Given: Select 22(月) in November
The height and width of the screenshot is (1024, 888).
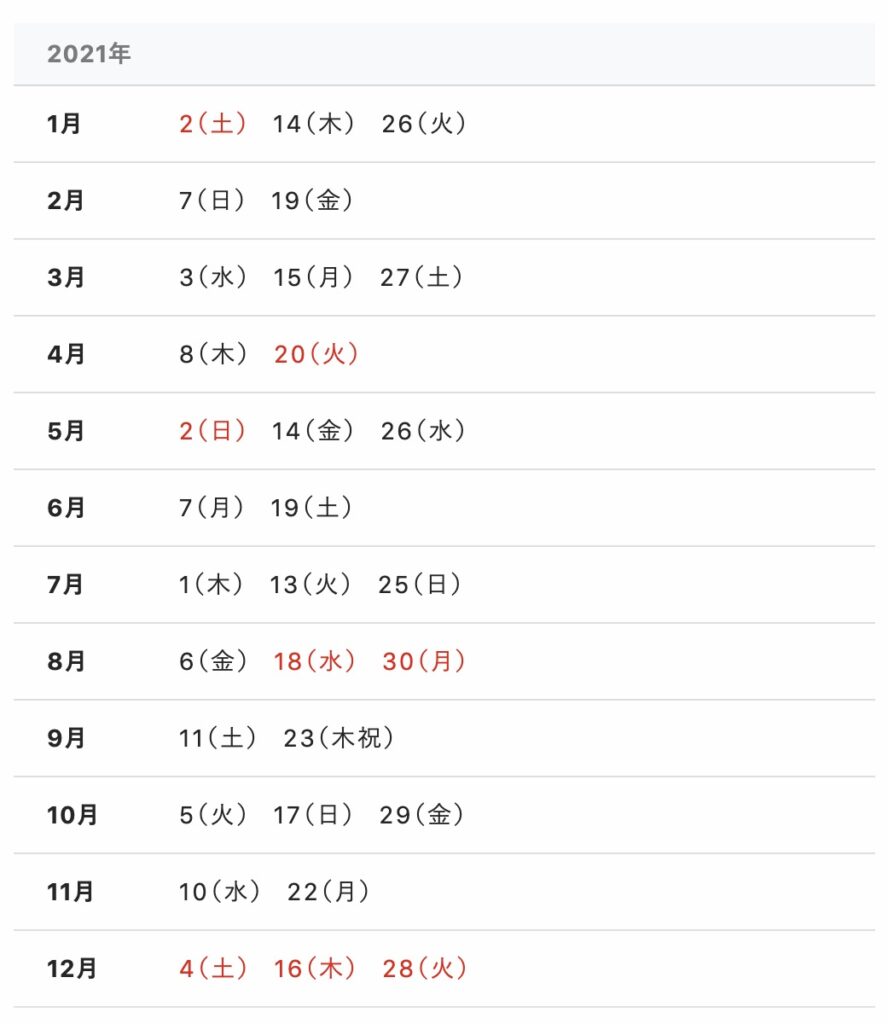Looking at the screenshot, I should click(328, 891).
